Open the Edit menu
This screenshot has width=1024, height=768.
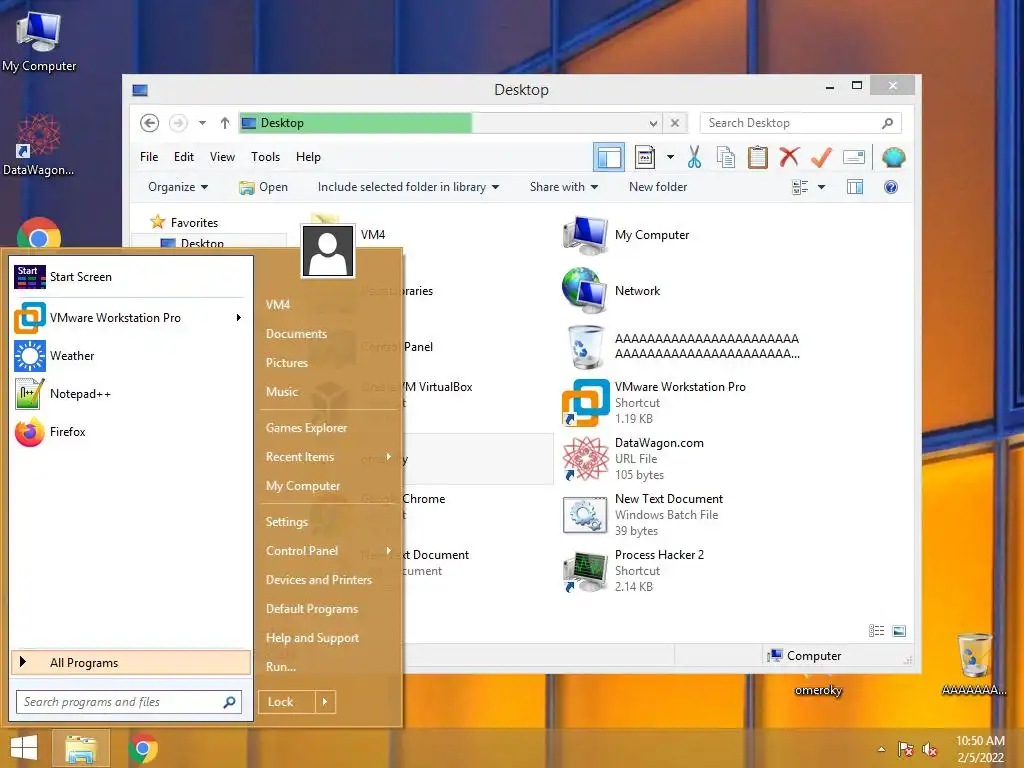[x=184, y=157]
